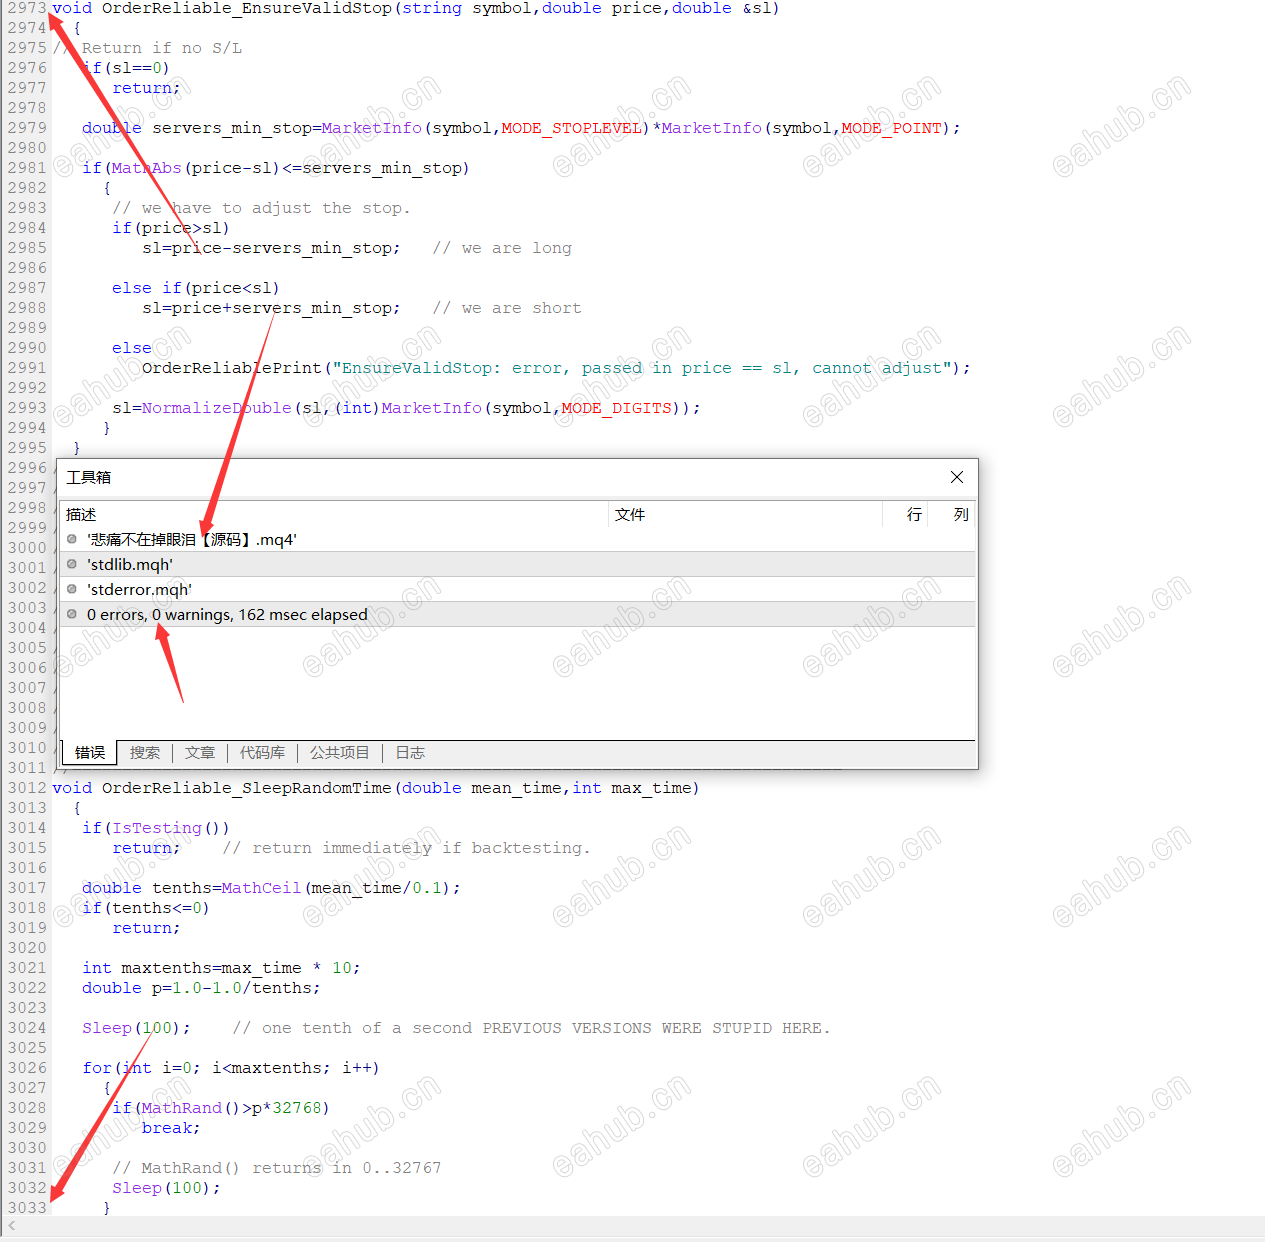This screenshot has height=1242, width=1265.
Task: Click function name OrderReliable_EnsureValidStop
Action: [247, 8]
